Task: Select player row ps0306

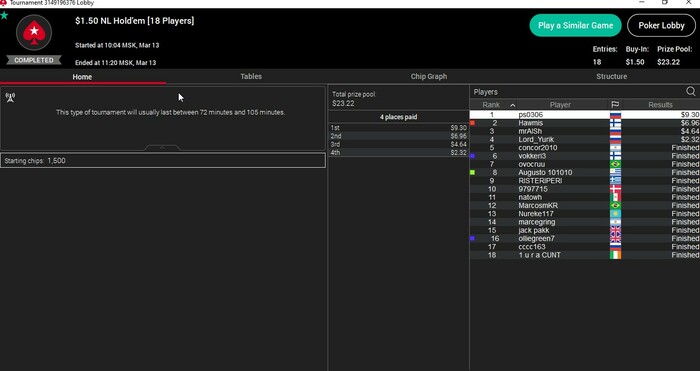Action: [585, 115]
